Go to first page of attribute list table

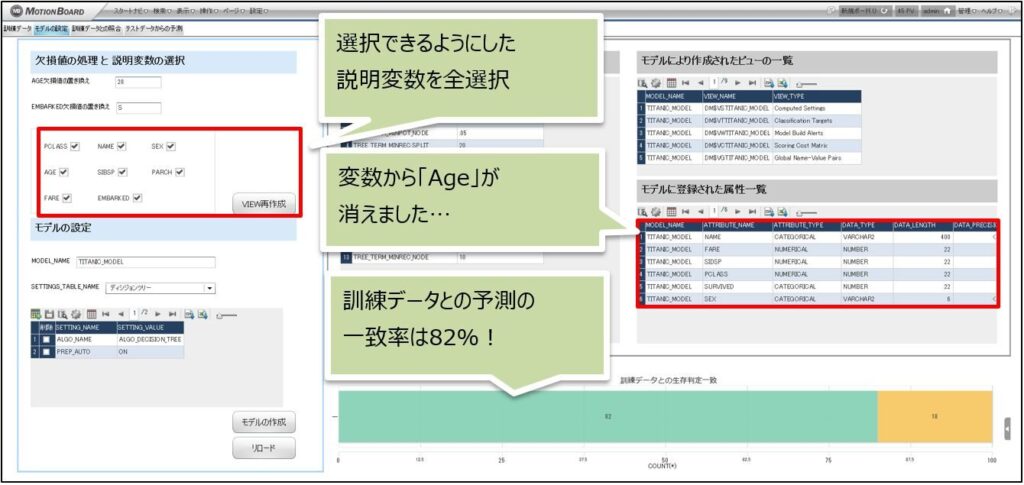(686, 212)
